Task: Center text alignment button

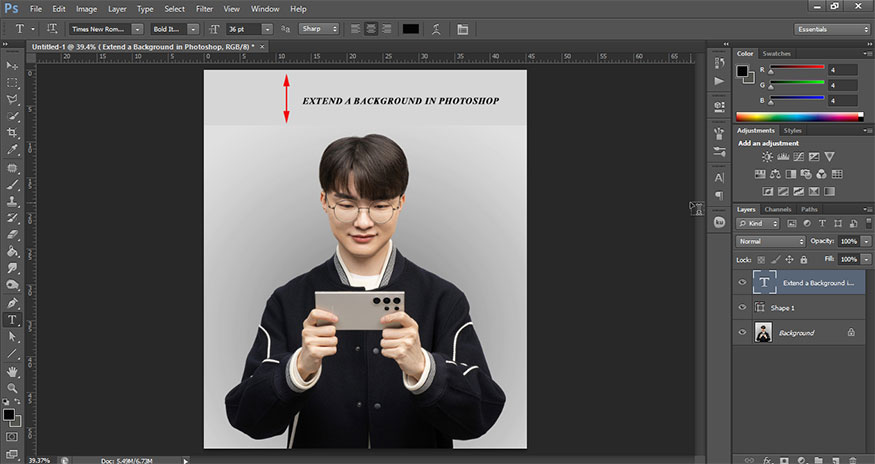Action: [x=371, y=29]
